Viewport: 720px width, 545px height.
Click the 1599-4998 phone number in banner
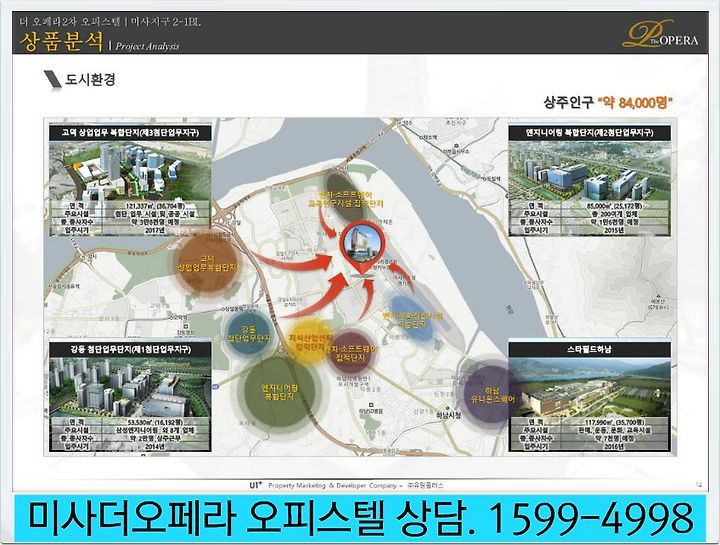click(590, 518)
